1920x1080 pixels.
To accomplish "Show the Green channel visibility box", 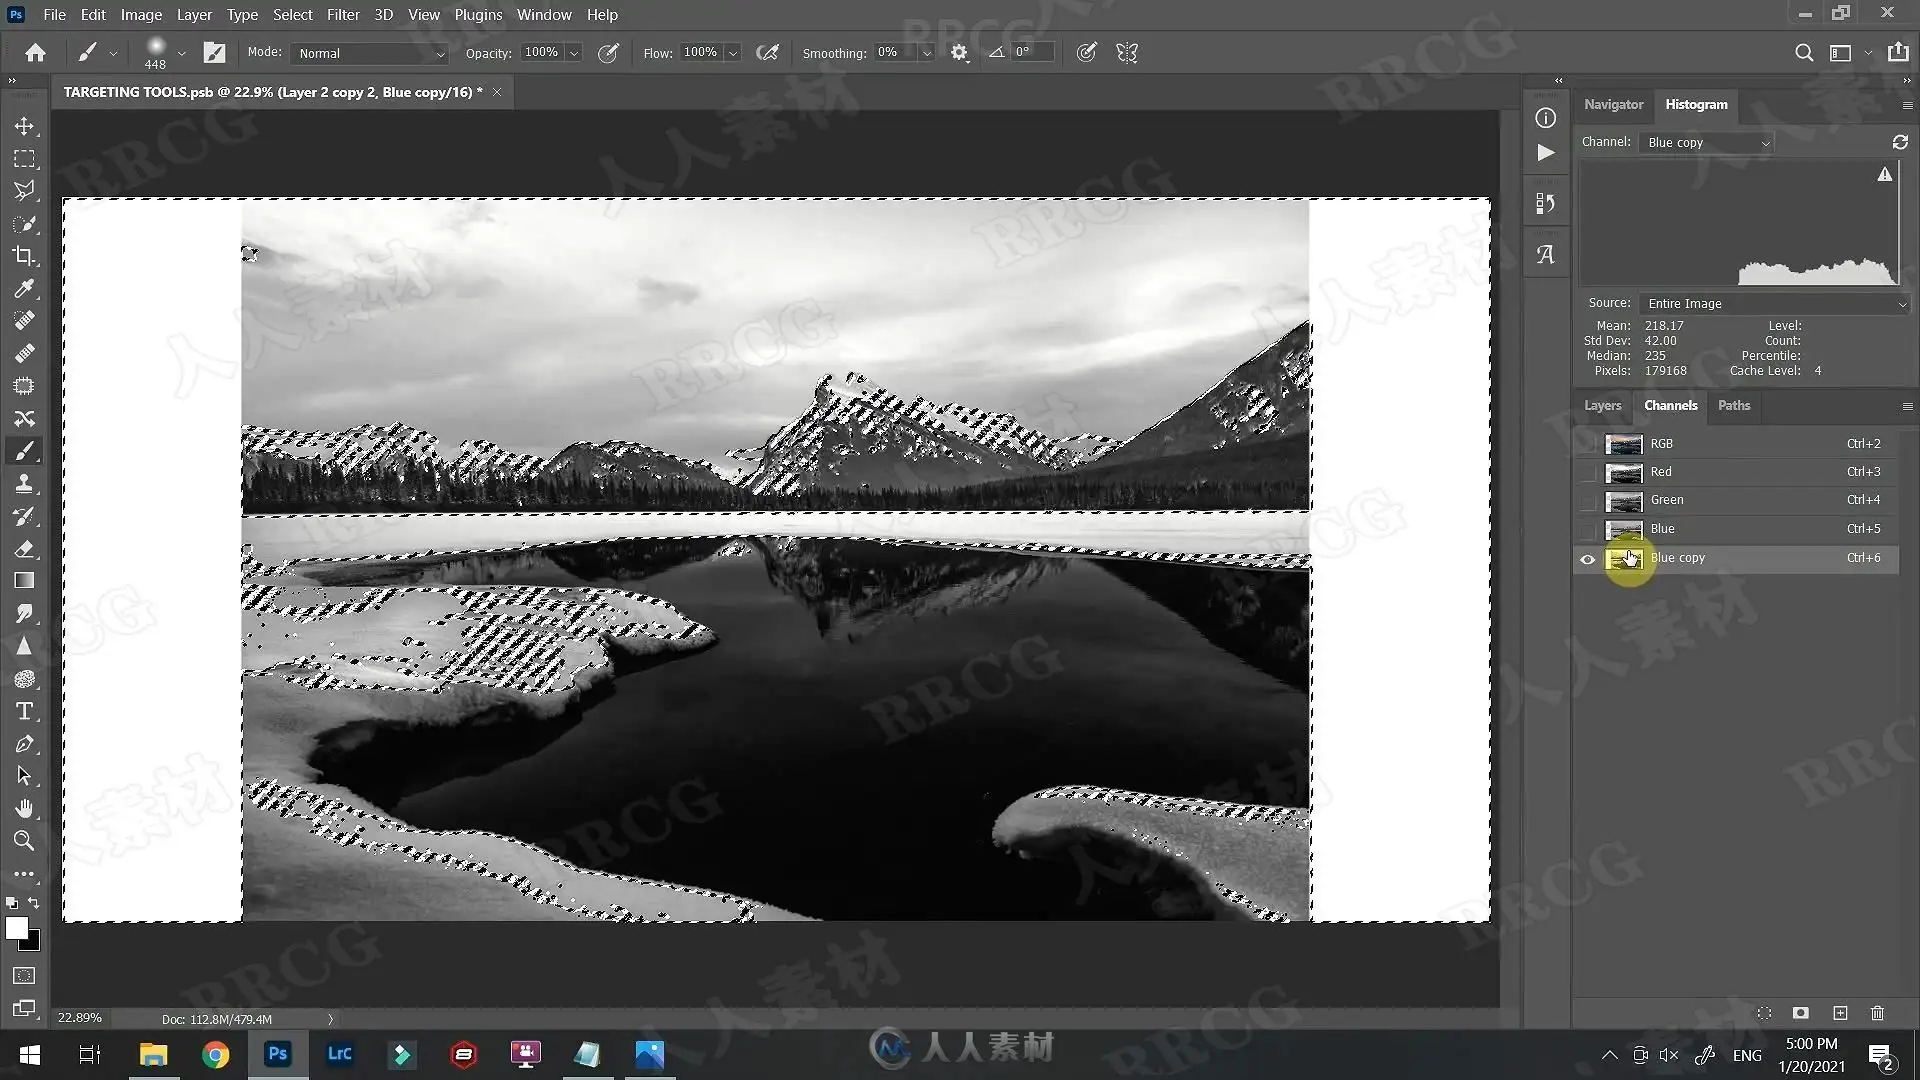I will click(1587, 500).
